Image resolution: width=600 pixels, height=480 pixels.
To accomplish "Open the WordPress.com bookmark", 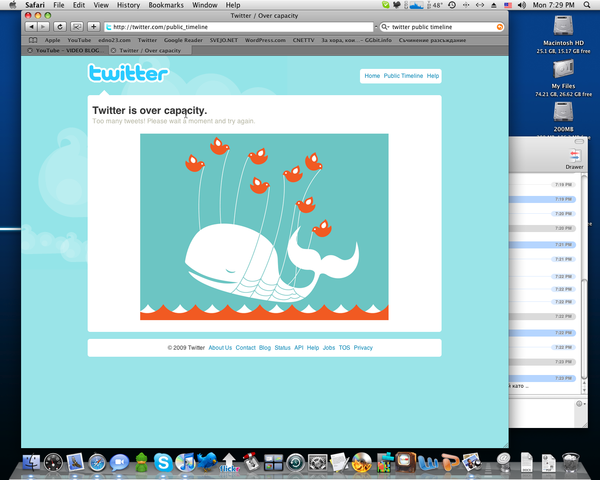I will tap(265, 40).
